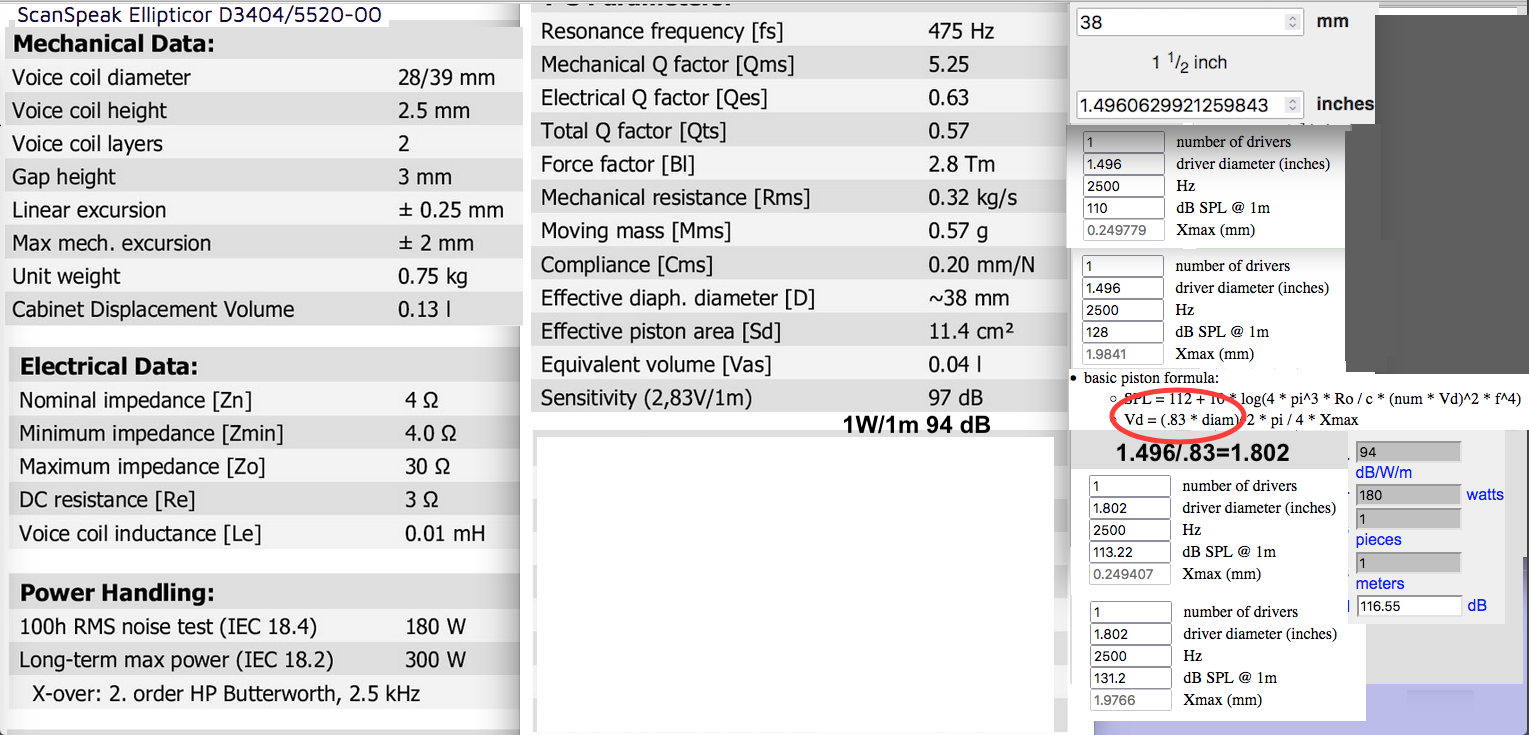Click the dB SPL field showing 128

coord(1124,332)
